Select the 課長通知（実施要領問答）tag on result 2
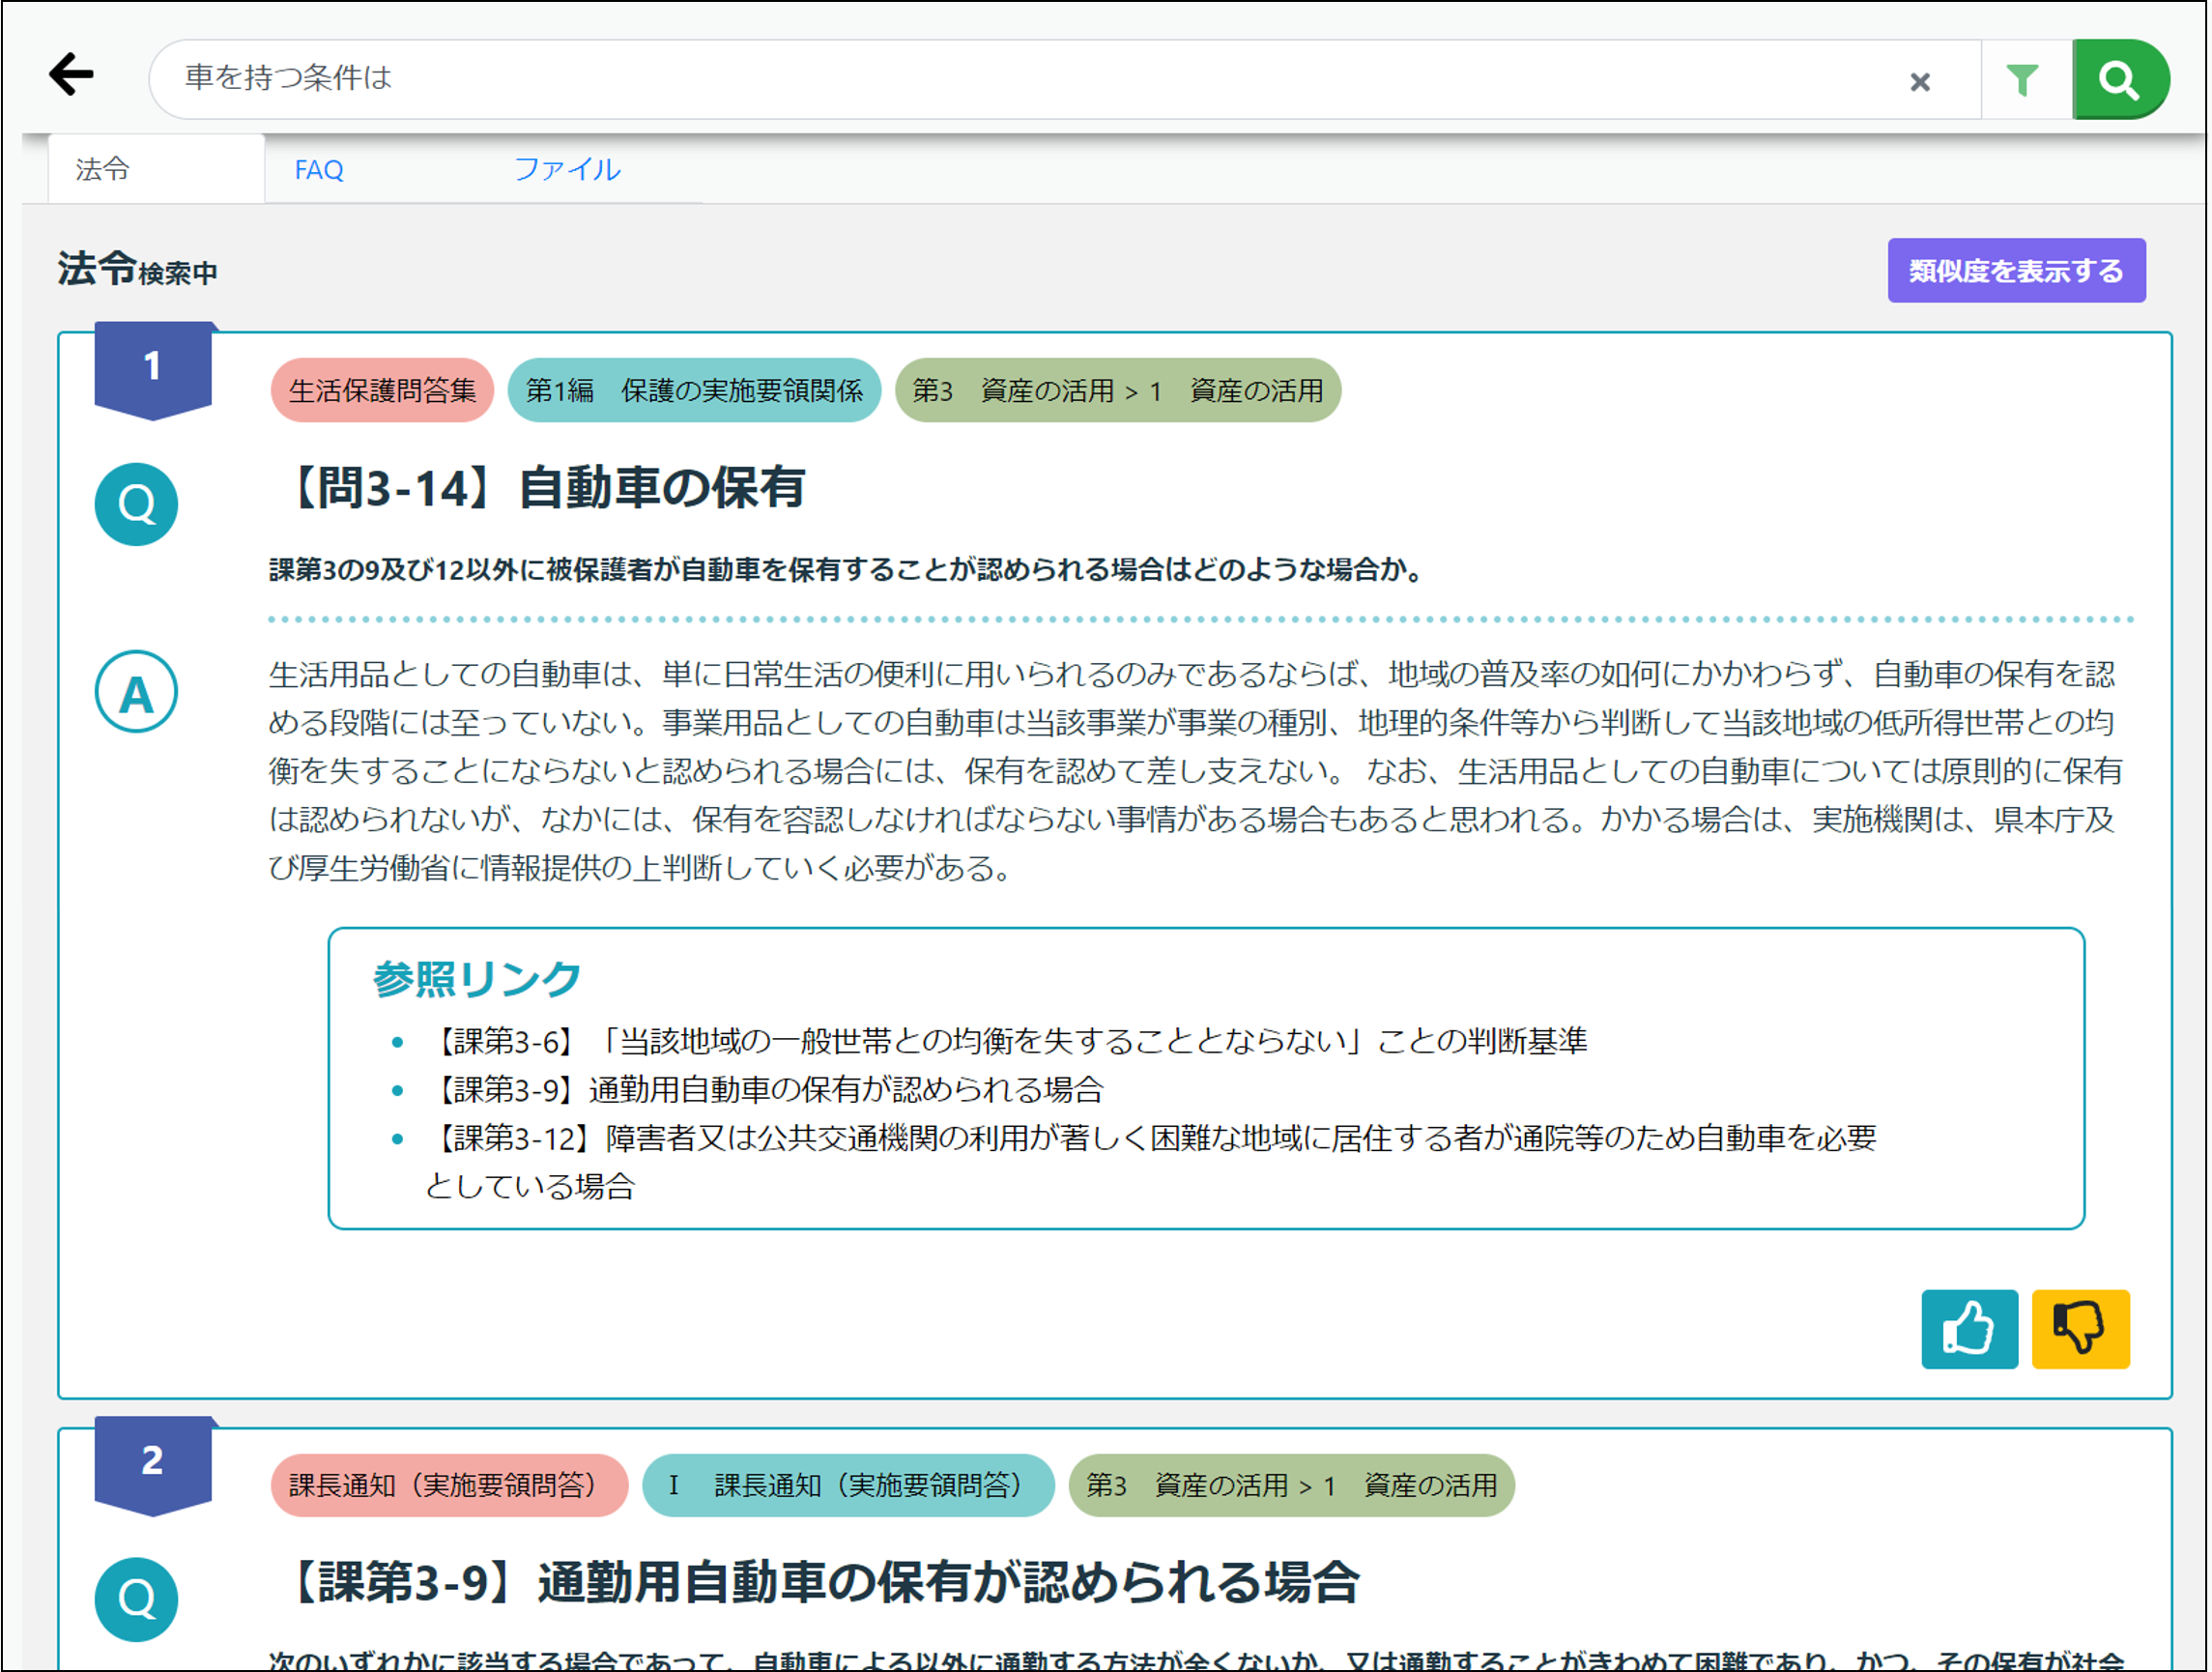 tap(449, 1486)
